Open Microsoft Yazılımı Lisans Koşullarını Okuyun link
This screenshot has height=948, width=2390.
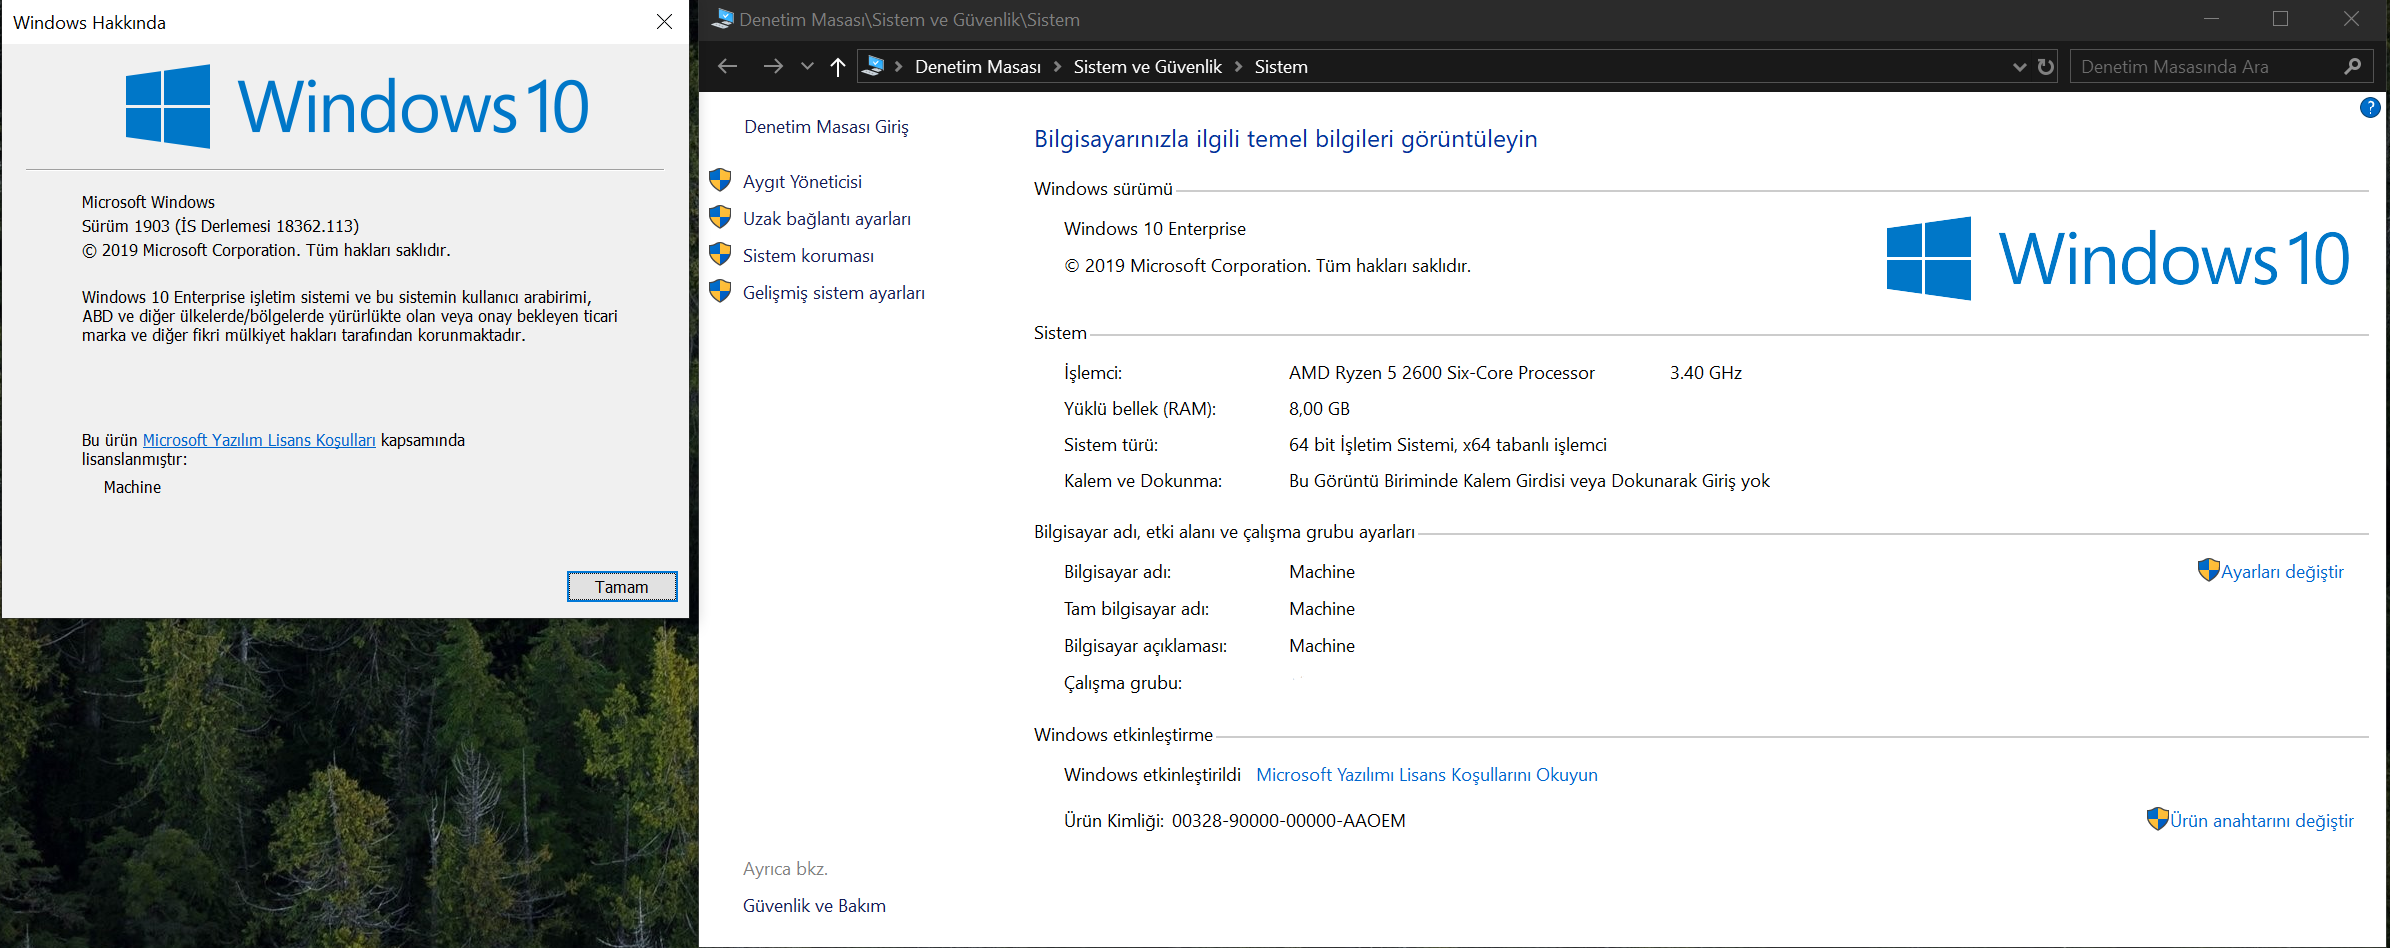coord(1426,775)
